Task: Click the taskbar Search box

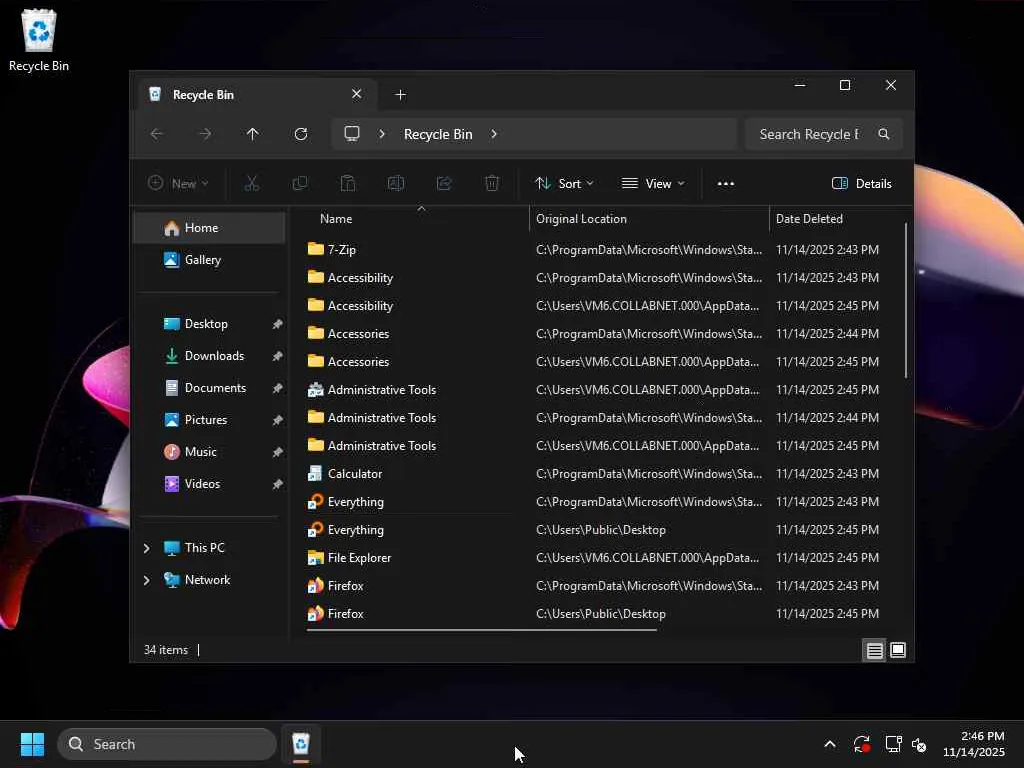Action: click(x=167, y=744)
